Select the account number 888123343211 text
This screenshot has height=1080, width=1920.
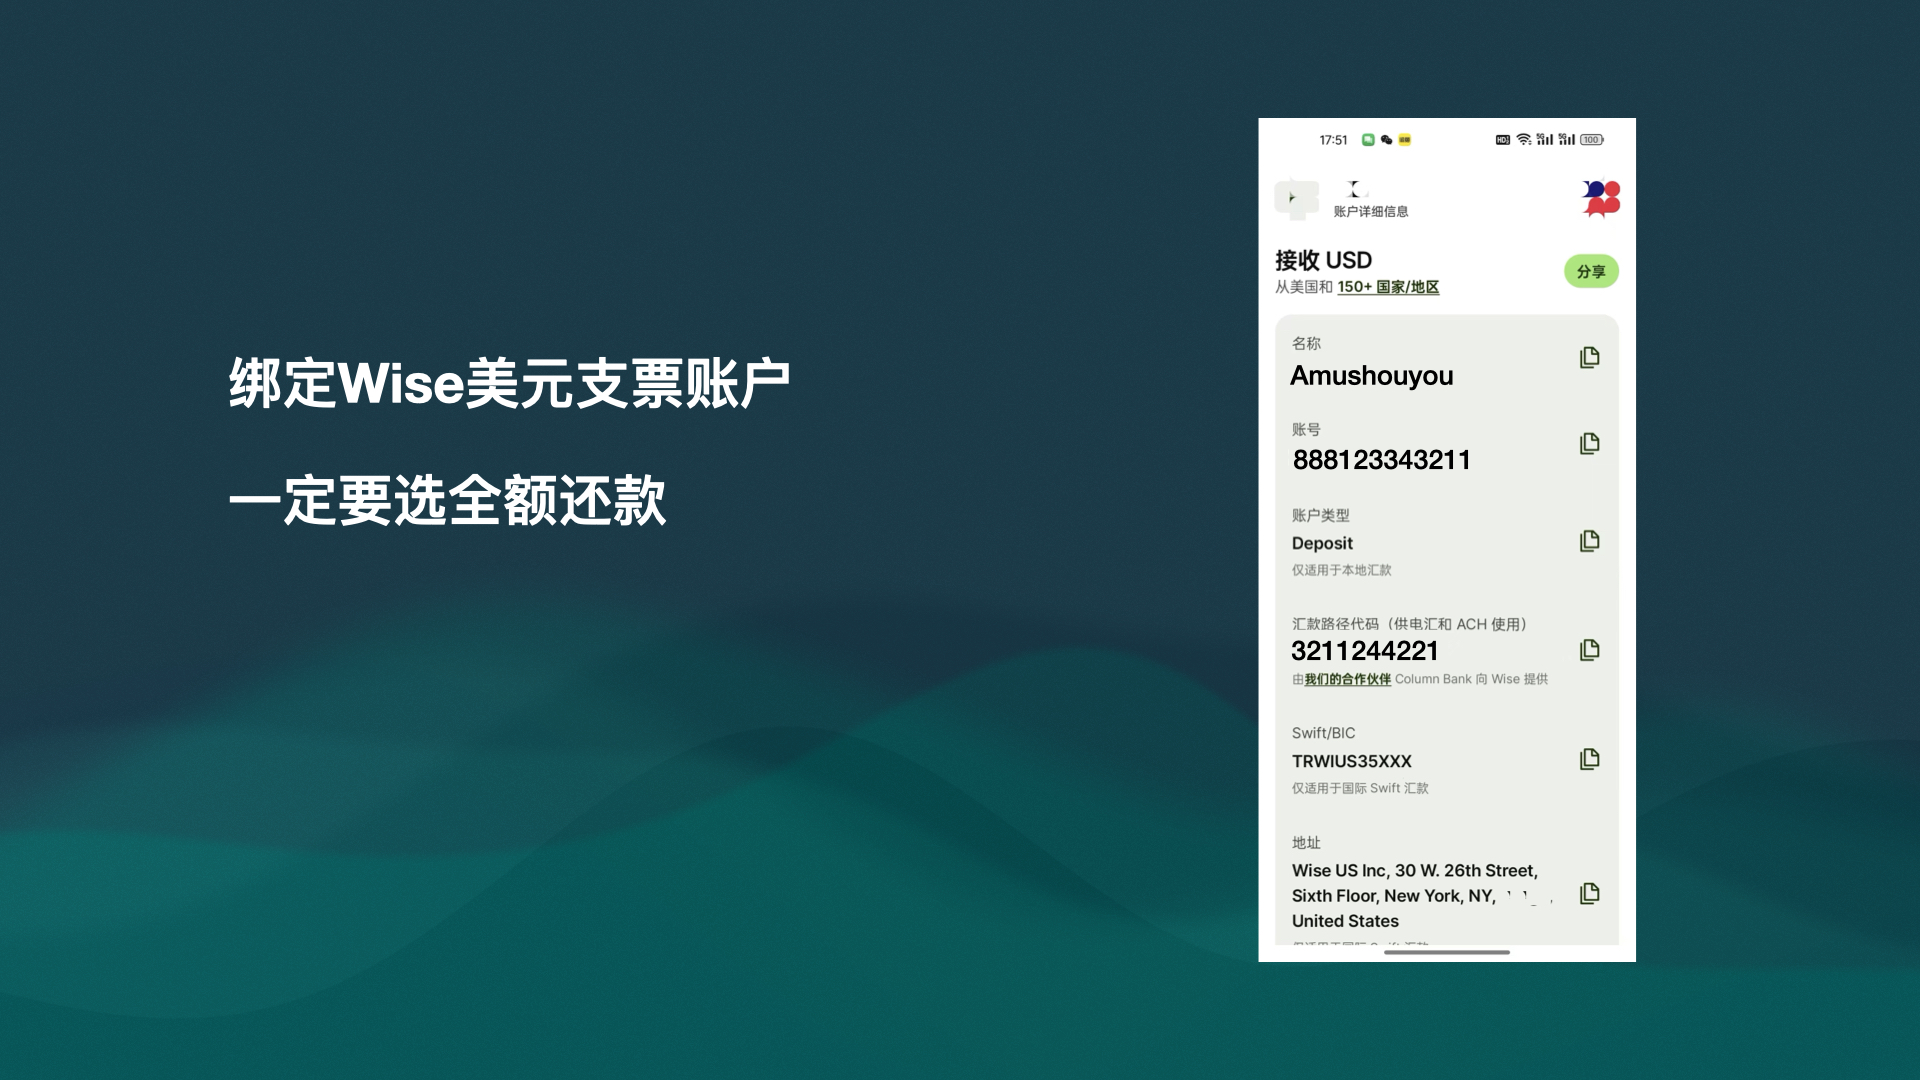tap(1381, 460)
